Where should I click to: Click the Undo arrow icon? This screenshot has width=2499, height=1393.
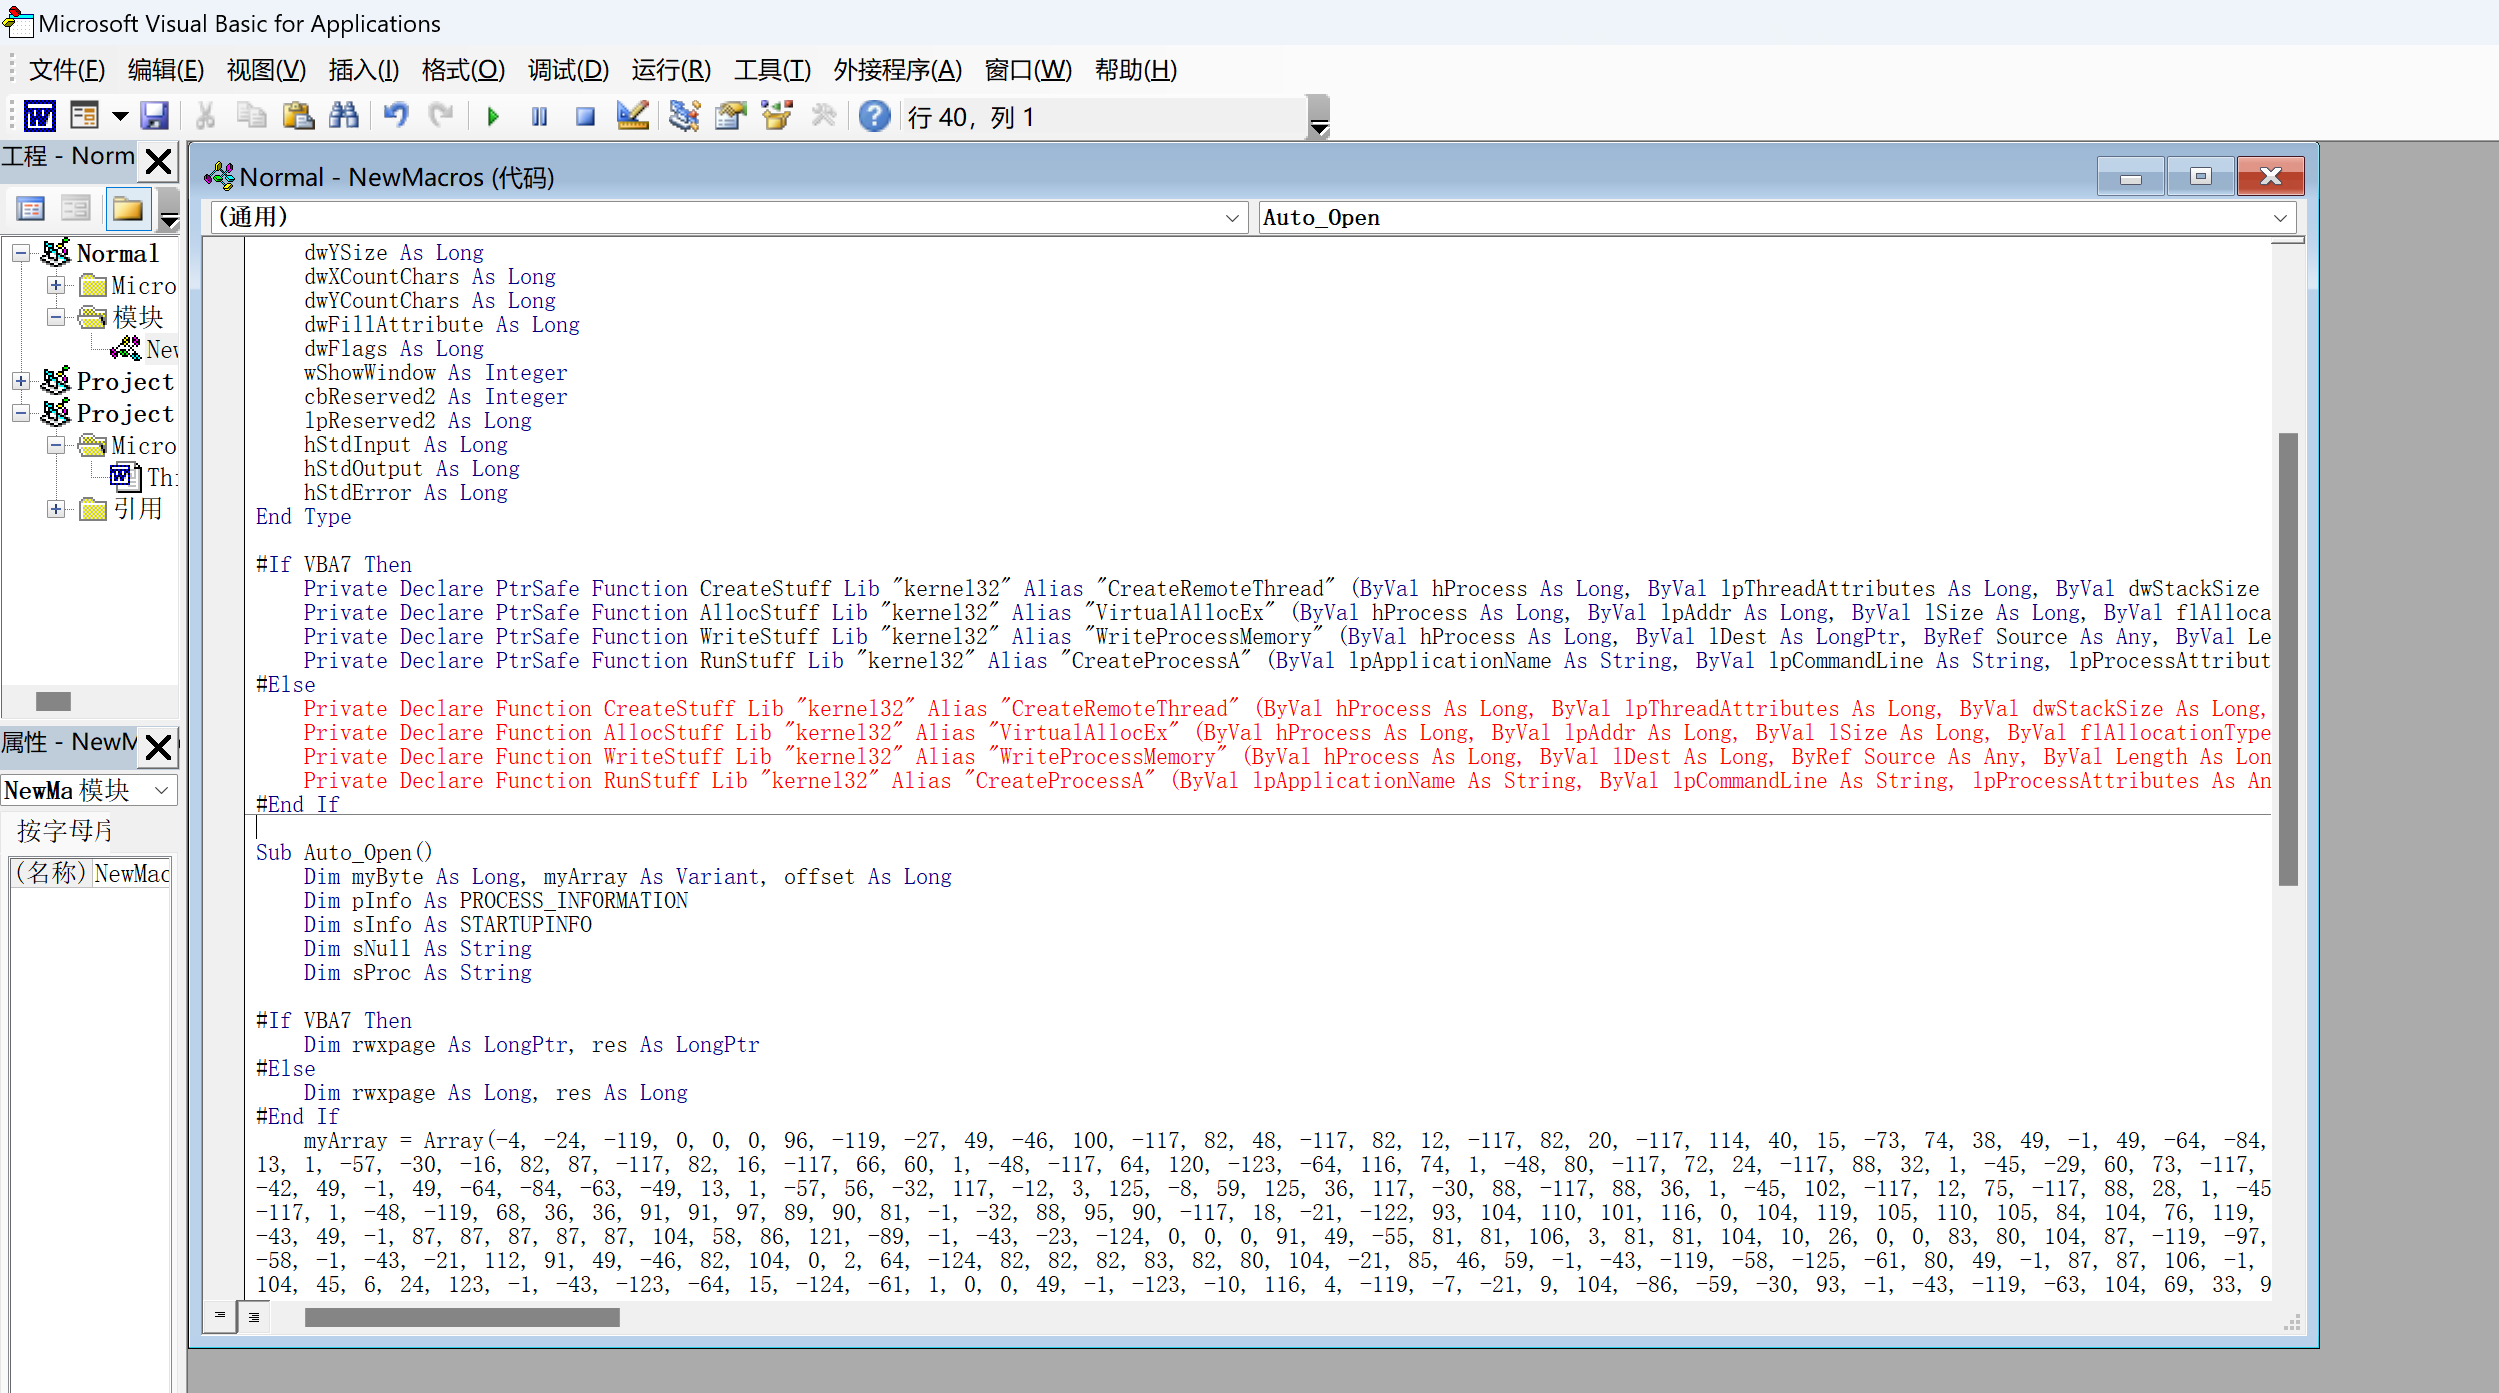[396, 116]
